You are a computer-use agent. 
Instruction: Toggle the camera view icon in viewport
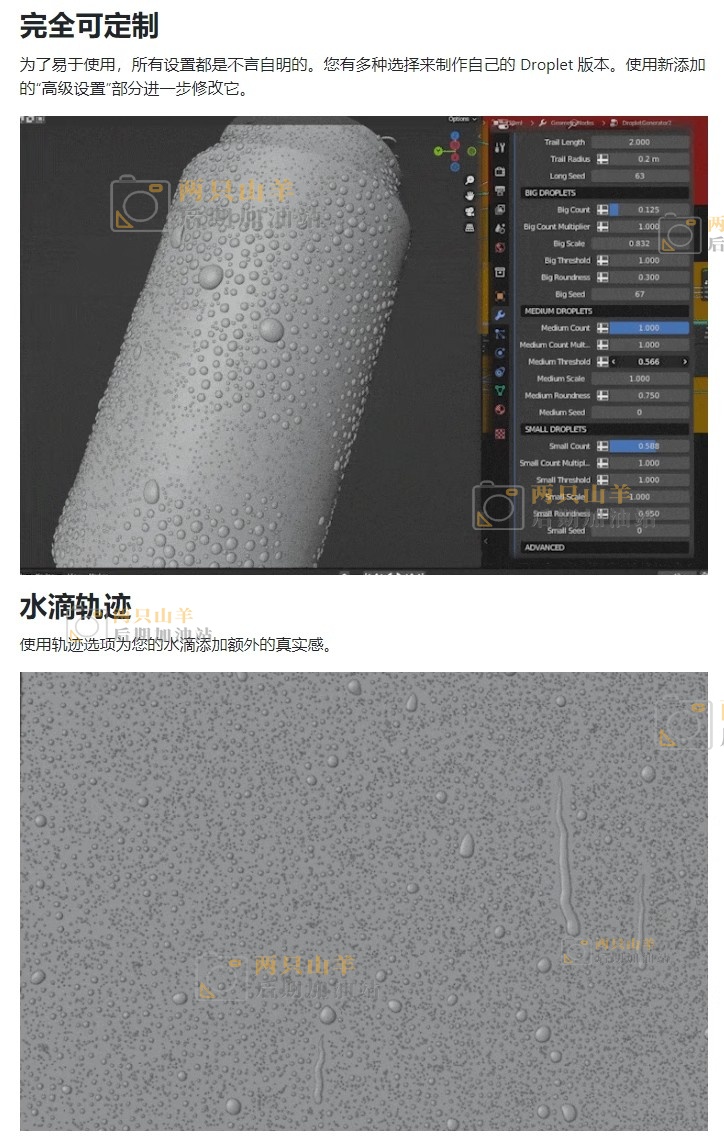point(469,212)
